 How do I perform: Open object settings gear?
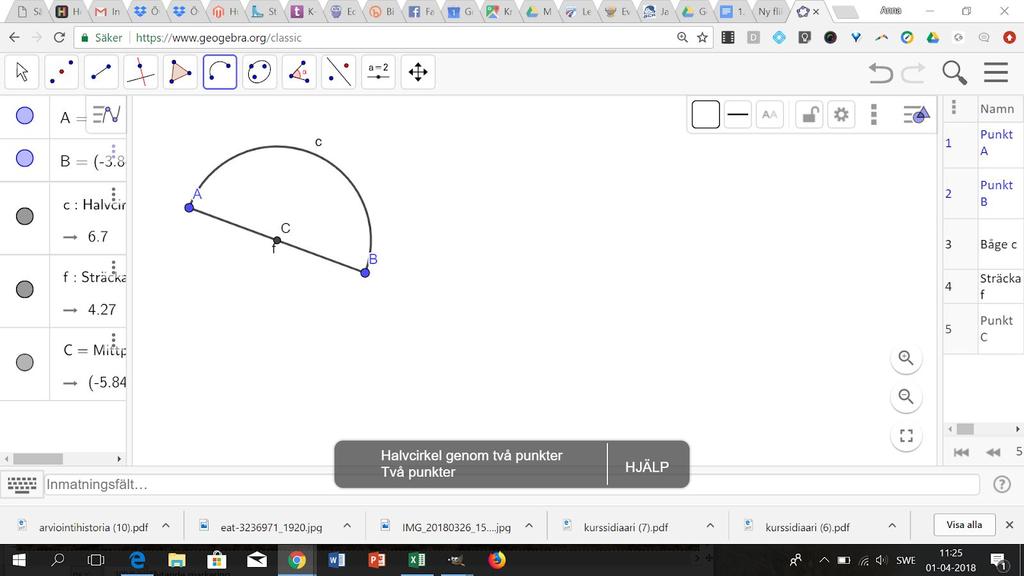(841, 115)
